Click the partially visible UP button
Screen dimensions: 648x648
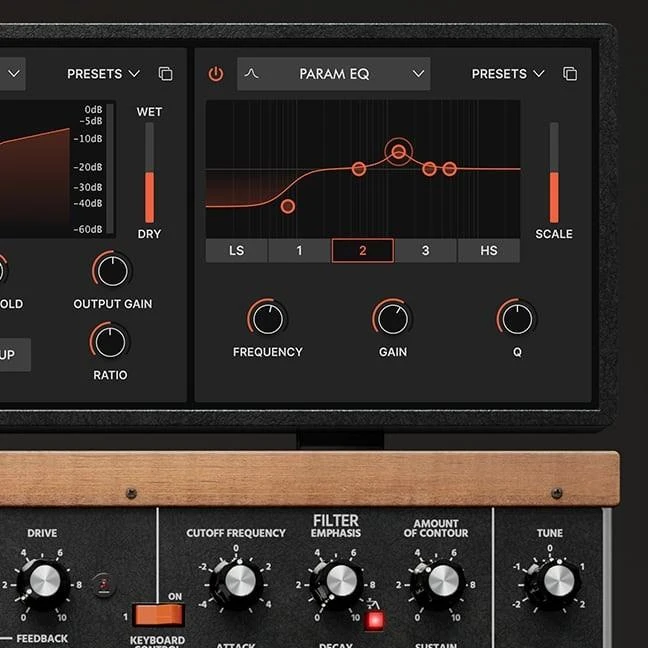coord(15,355)
